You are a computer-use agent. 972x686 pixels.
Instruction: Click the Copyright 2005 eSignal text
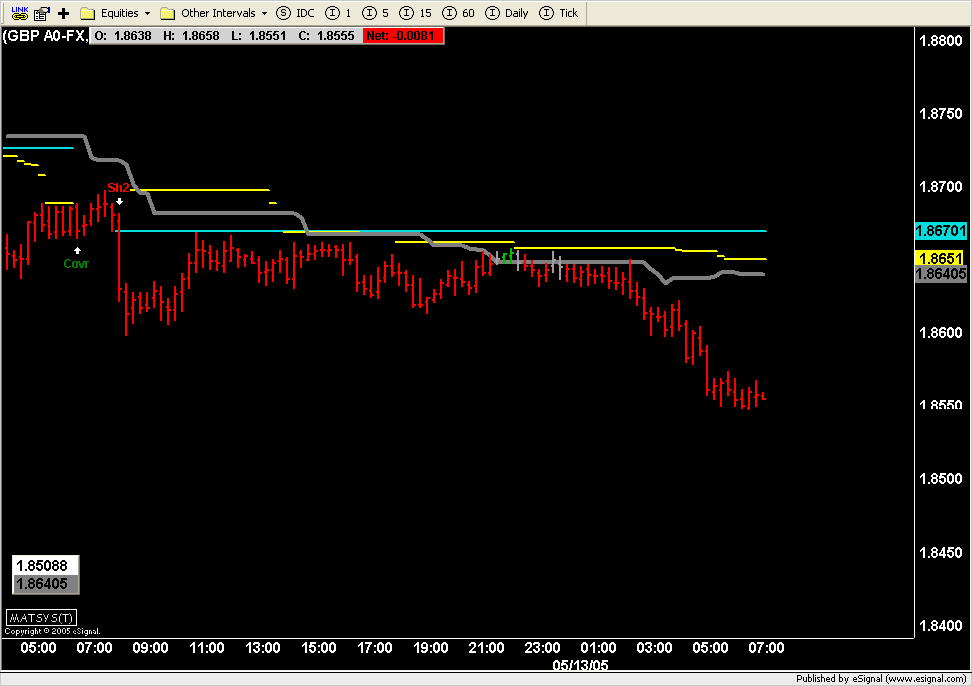[53, 631]
